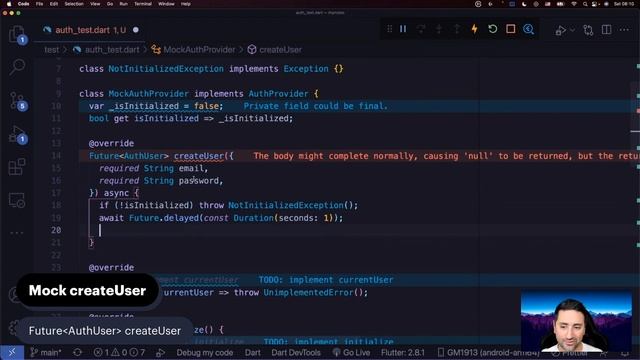640x360 pixels.
Task: Open remote window indicator in status bar
Action: pyautogui.click(x=12, y=352)
